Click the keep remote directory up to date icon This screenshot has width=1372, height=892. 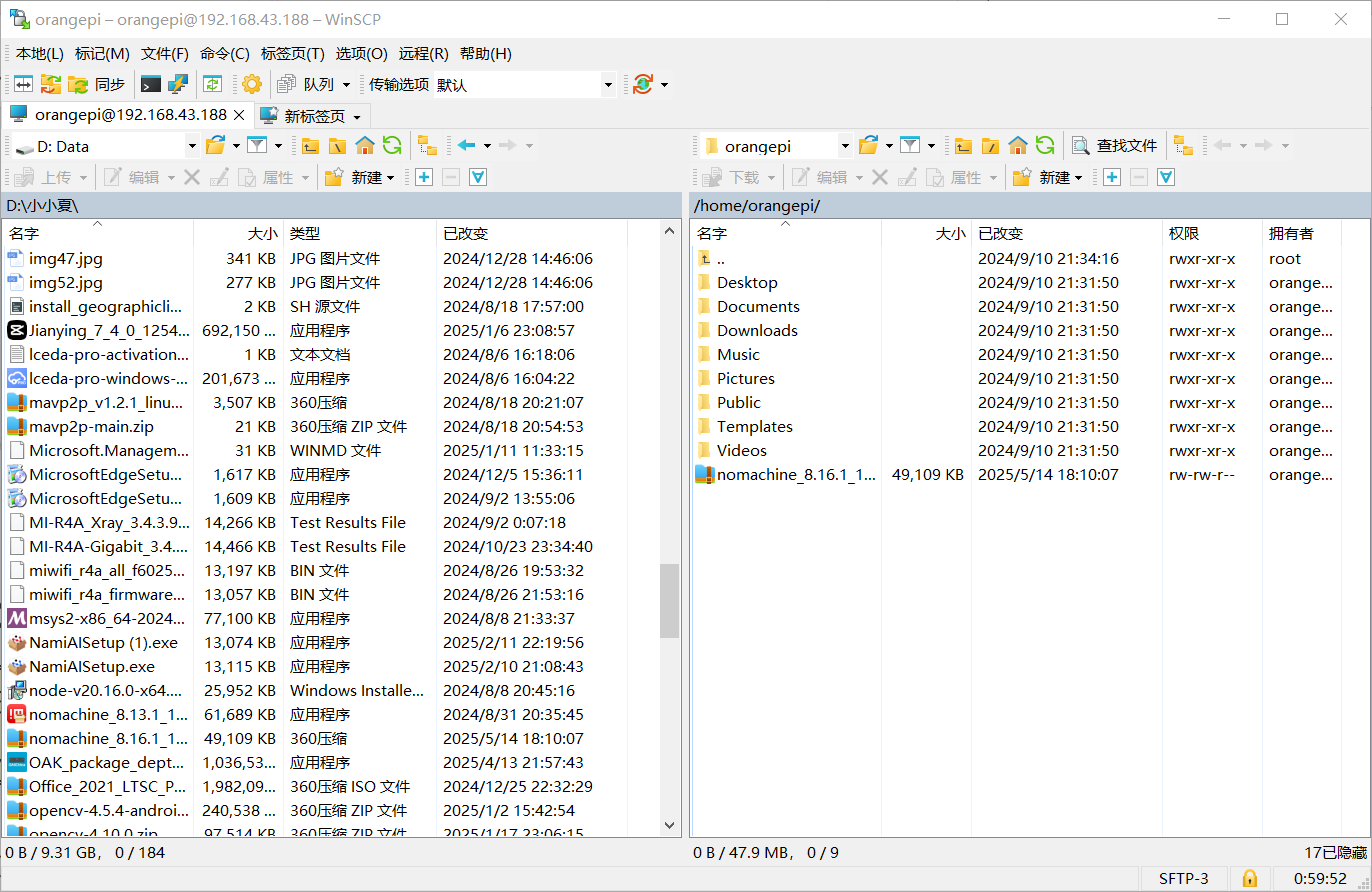coord(212,85)
